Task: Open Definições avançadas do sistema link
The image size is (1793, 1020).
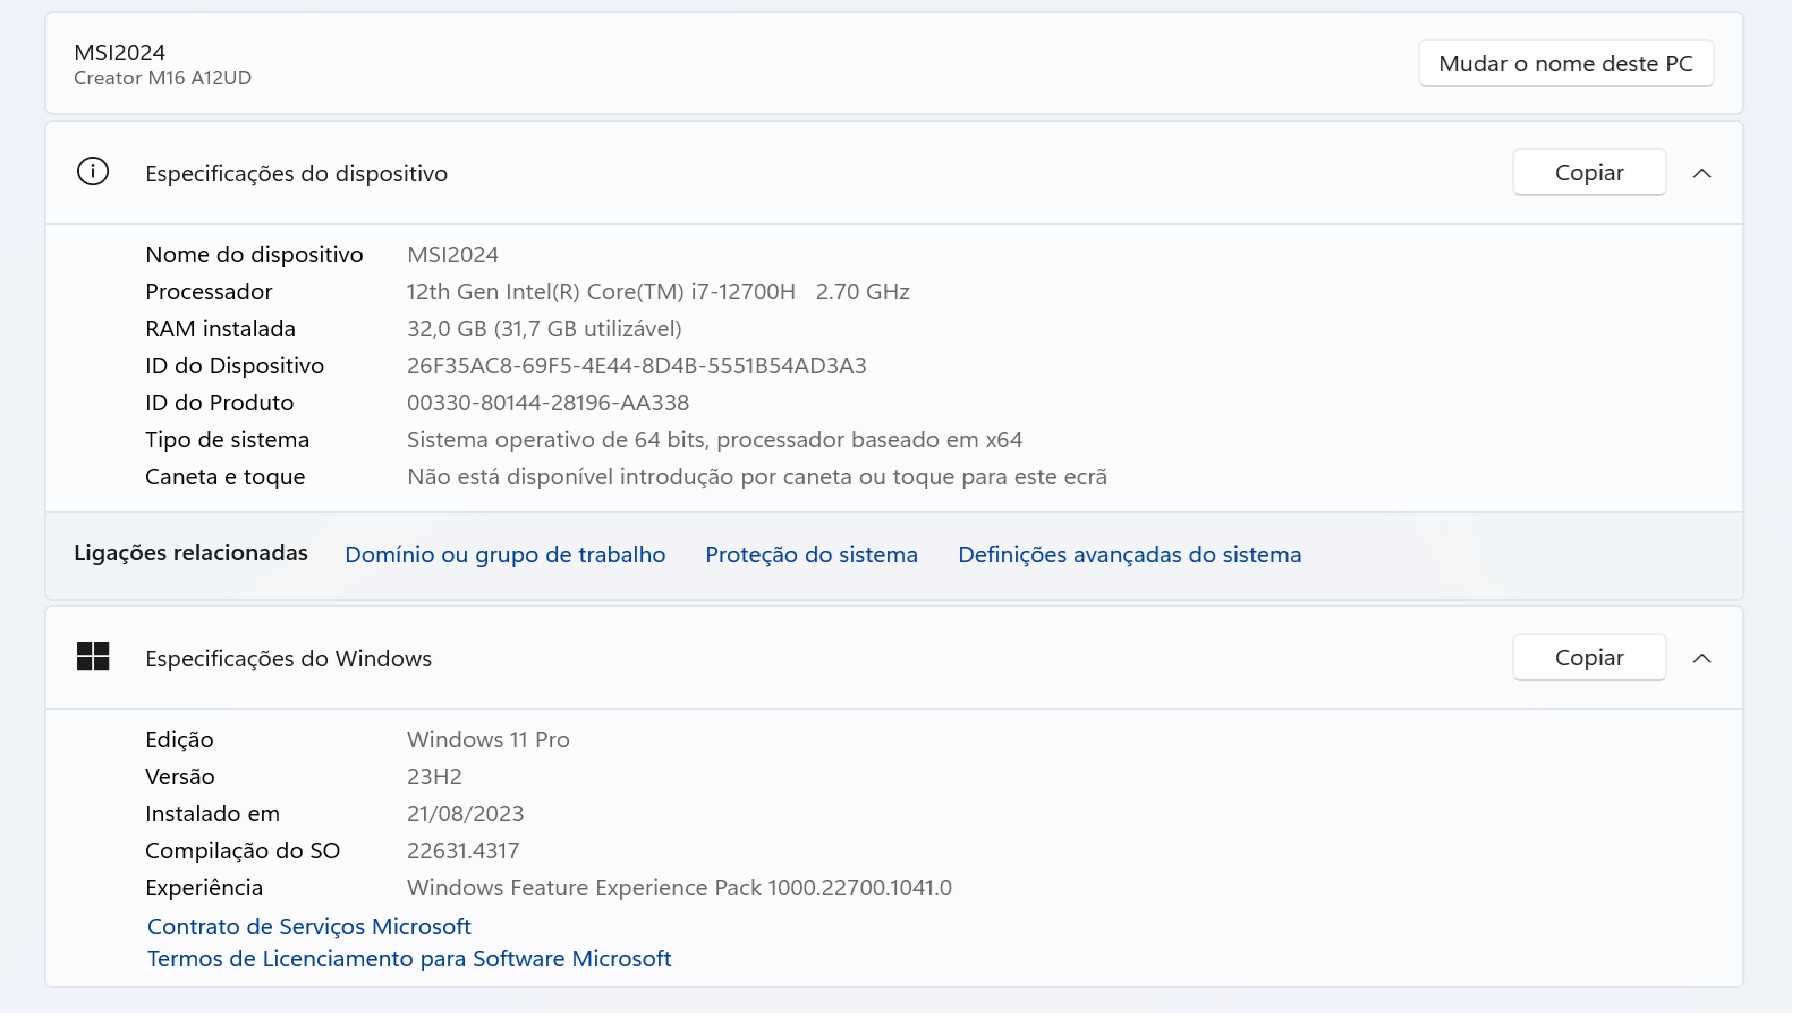Action: pyautogui.click(x=1130, y=555)
